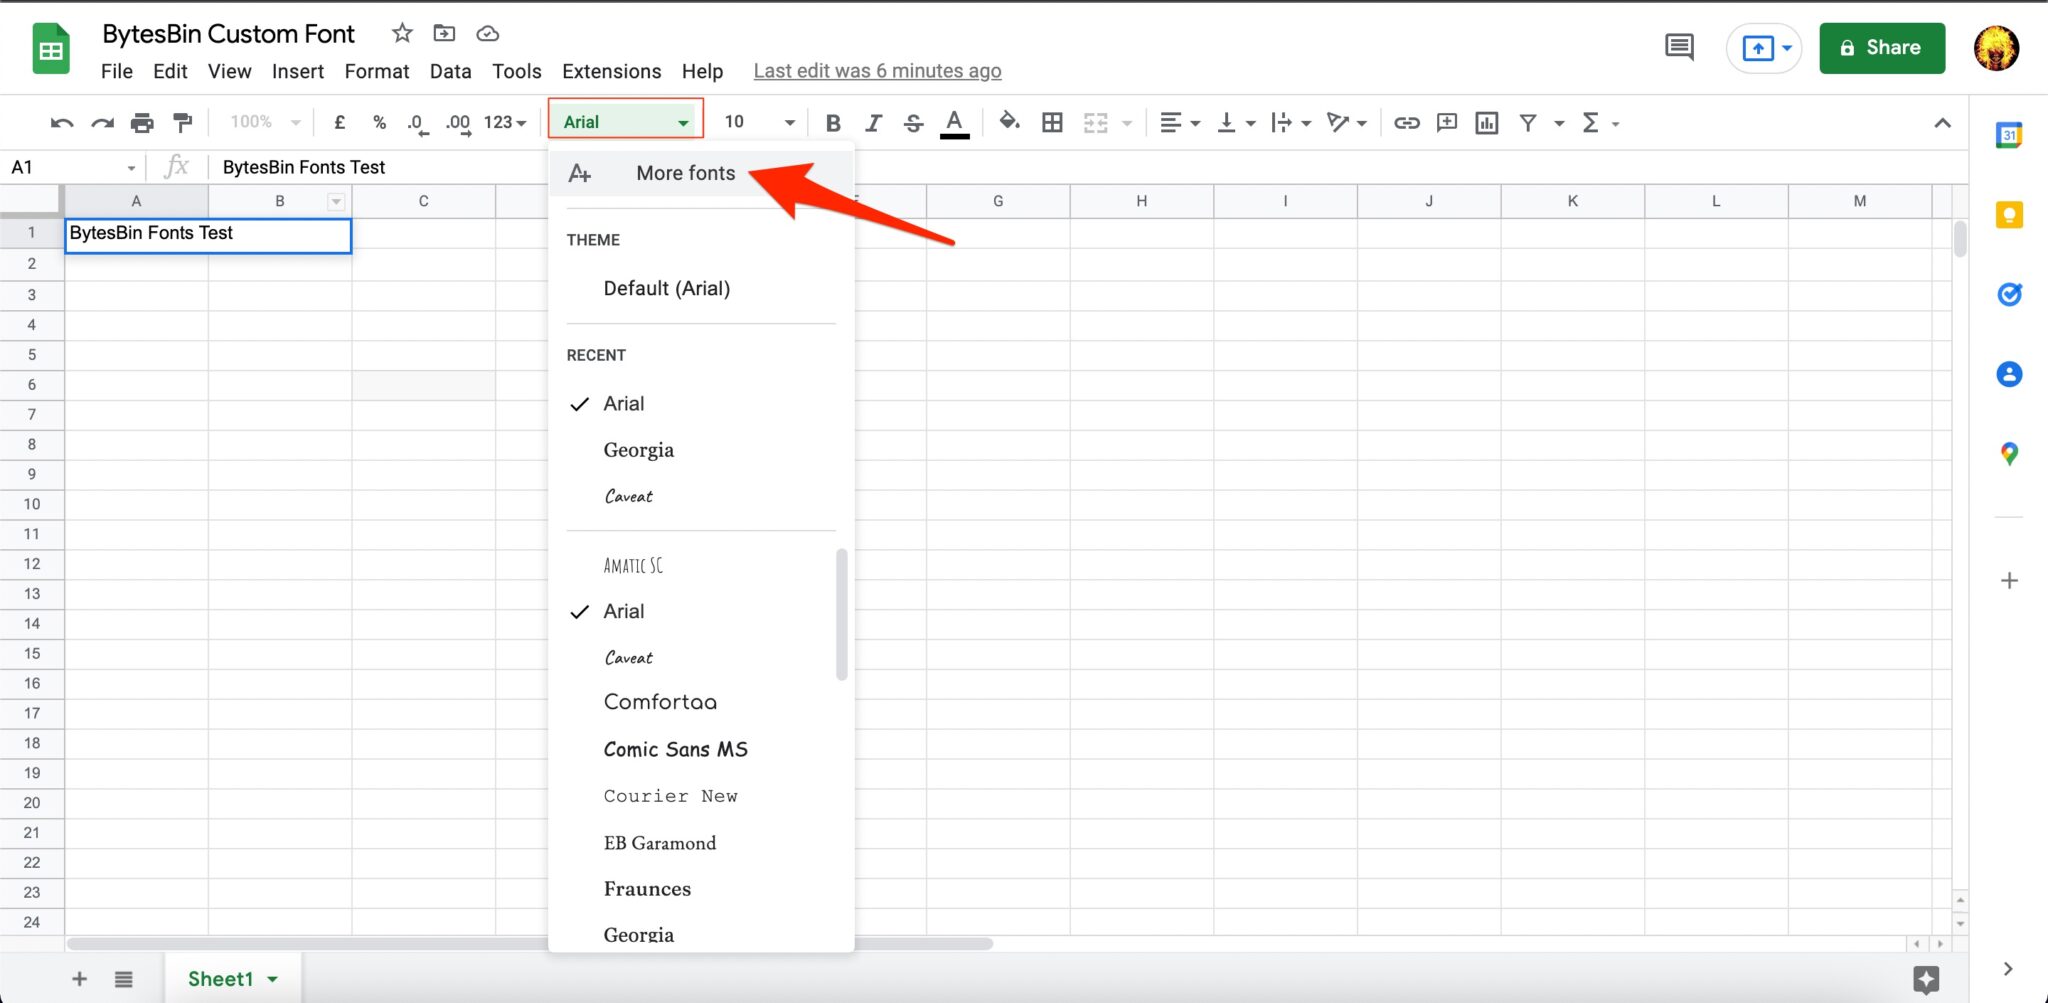Star the BytesBin Custom Font document
This screenshot has width=2048, height=1003.
pyautogui.click(x=402, y=33)
